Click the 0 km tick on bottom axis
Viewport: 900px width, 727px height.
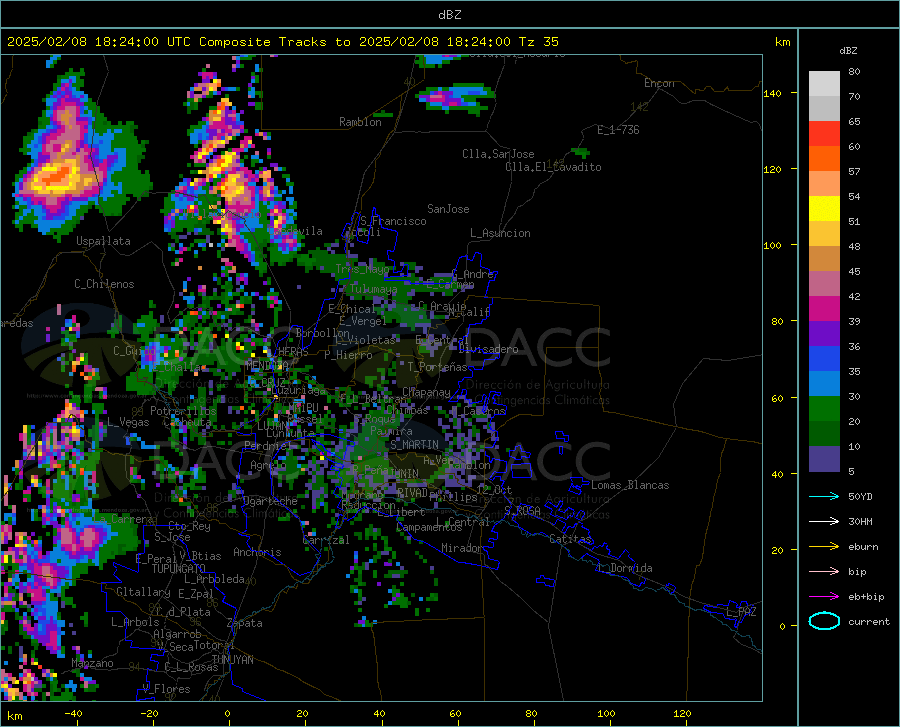click(x=228, y=714)
